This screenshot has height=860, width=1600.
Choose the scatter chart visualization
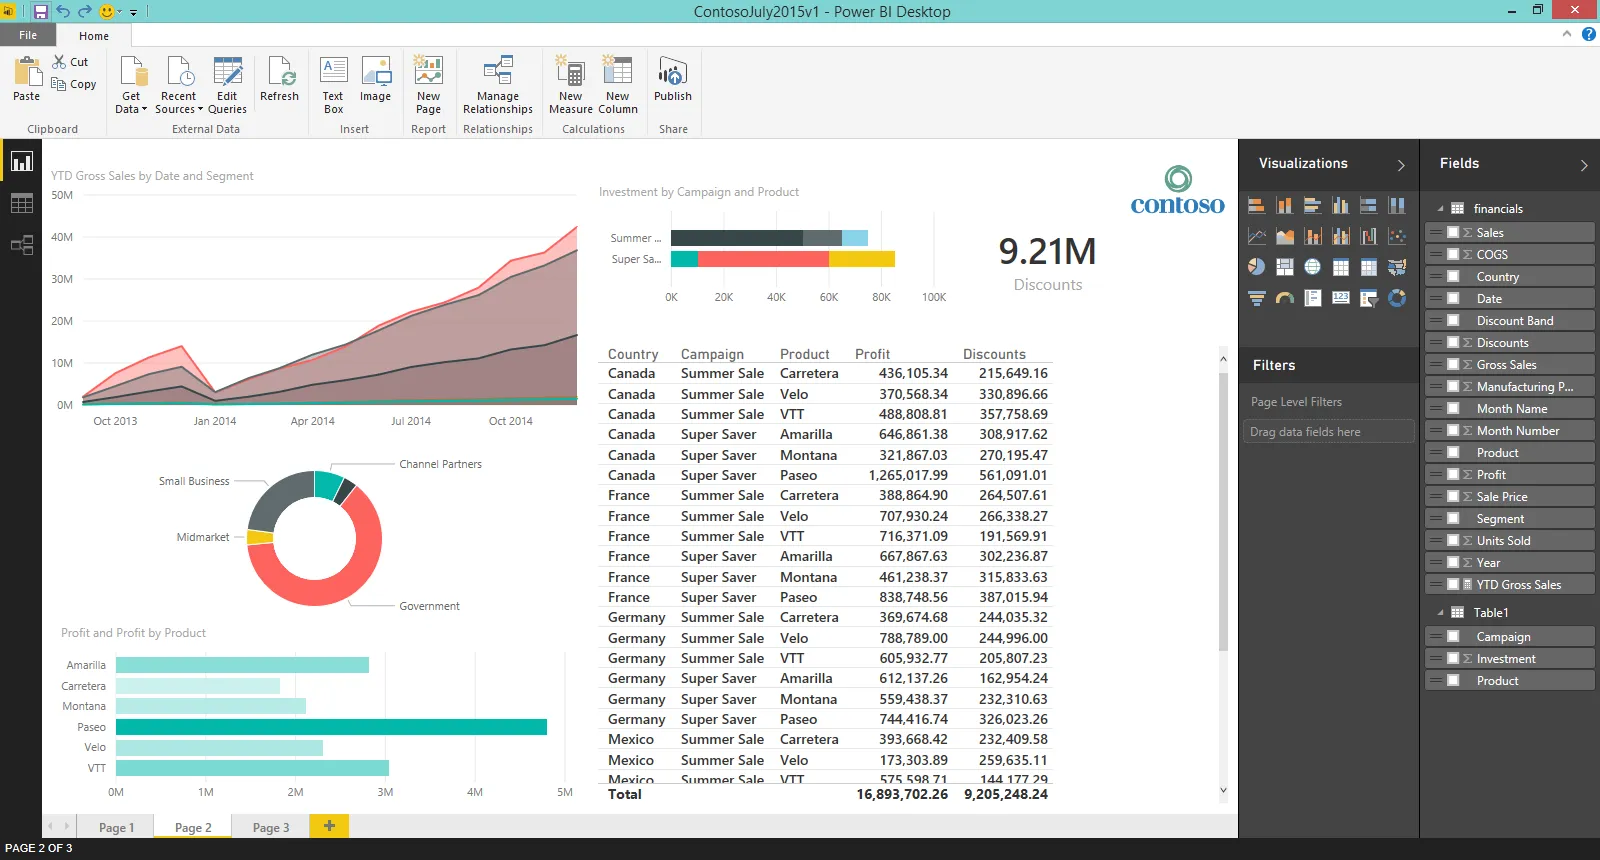1397,236
